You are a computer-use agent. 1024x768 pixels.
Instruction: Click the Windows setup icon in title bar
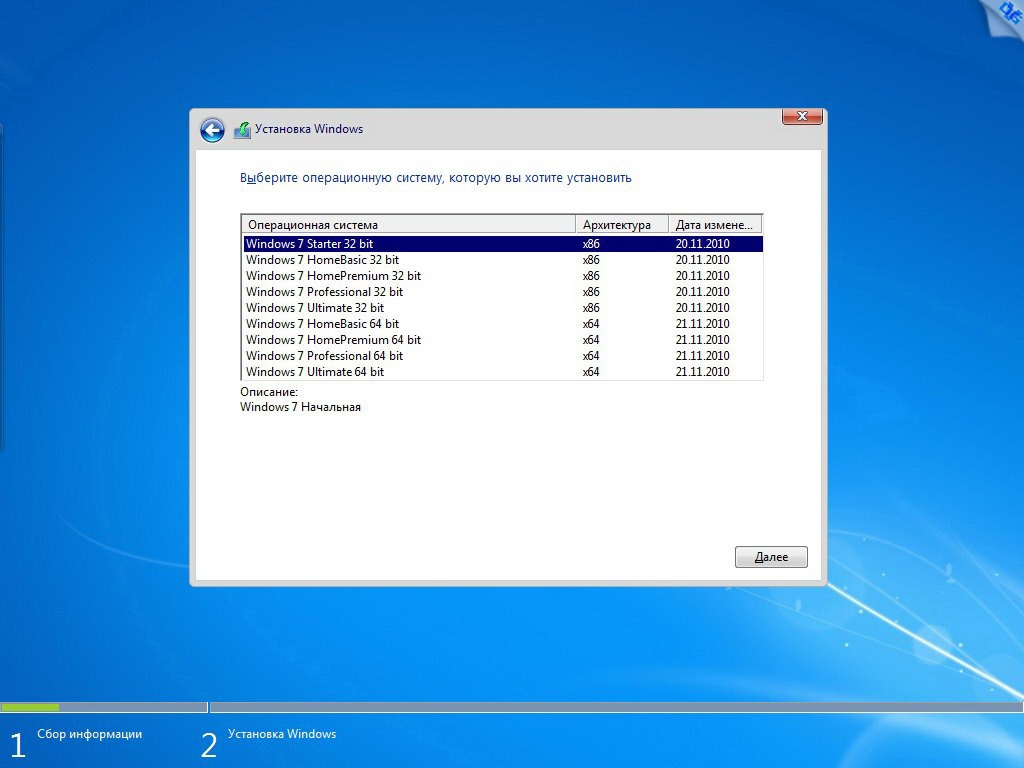pos(242,130)
